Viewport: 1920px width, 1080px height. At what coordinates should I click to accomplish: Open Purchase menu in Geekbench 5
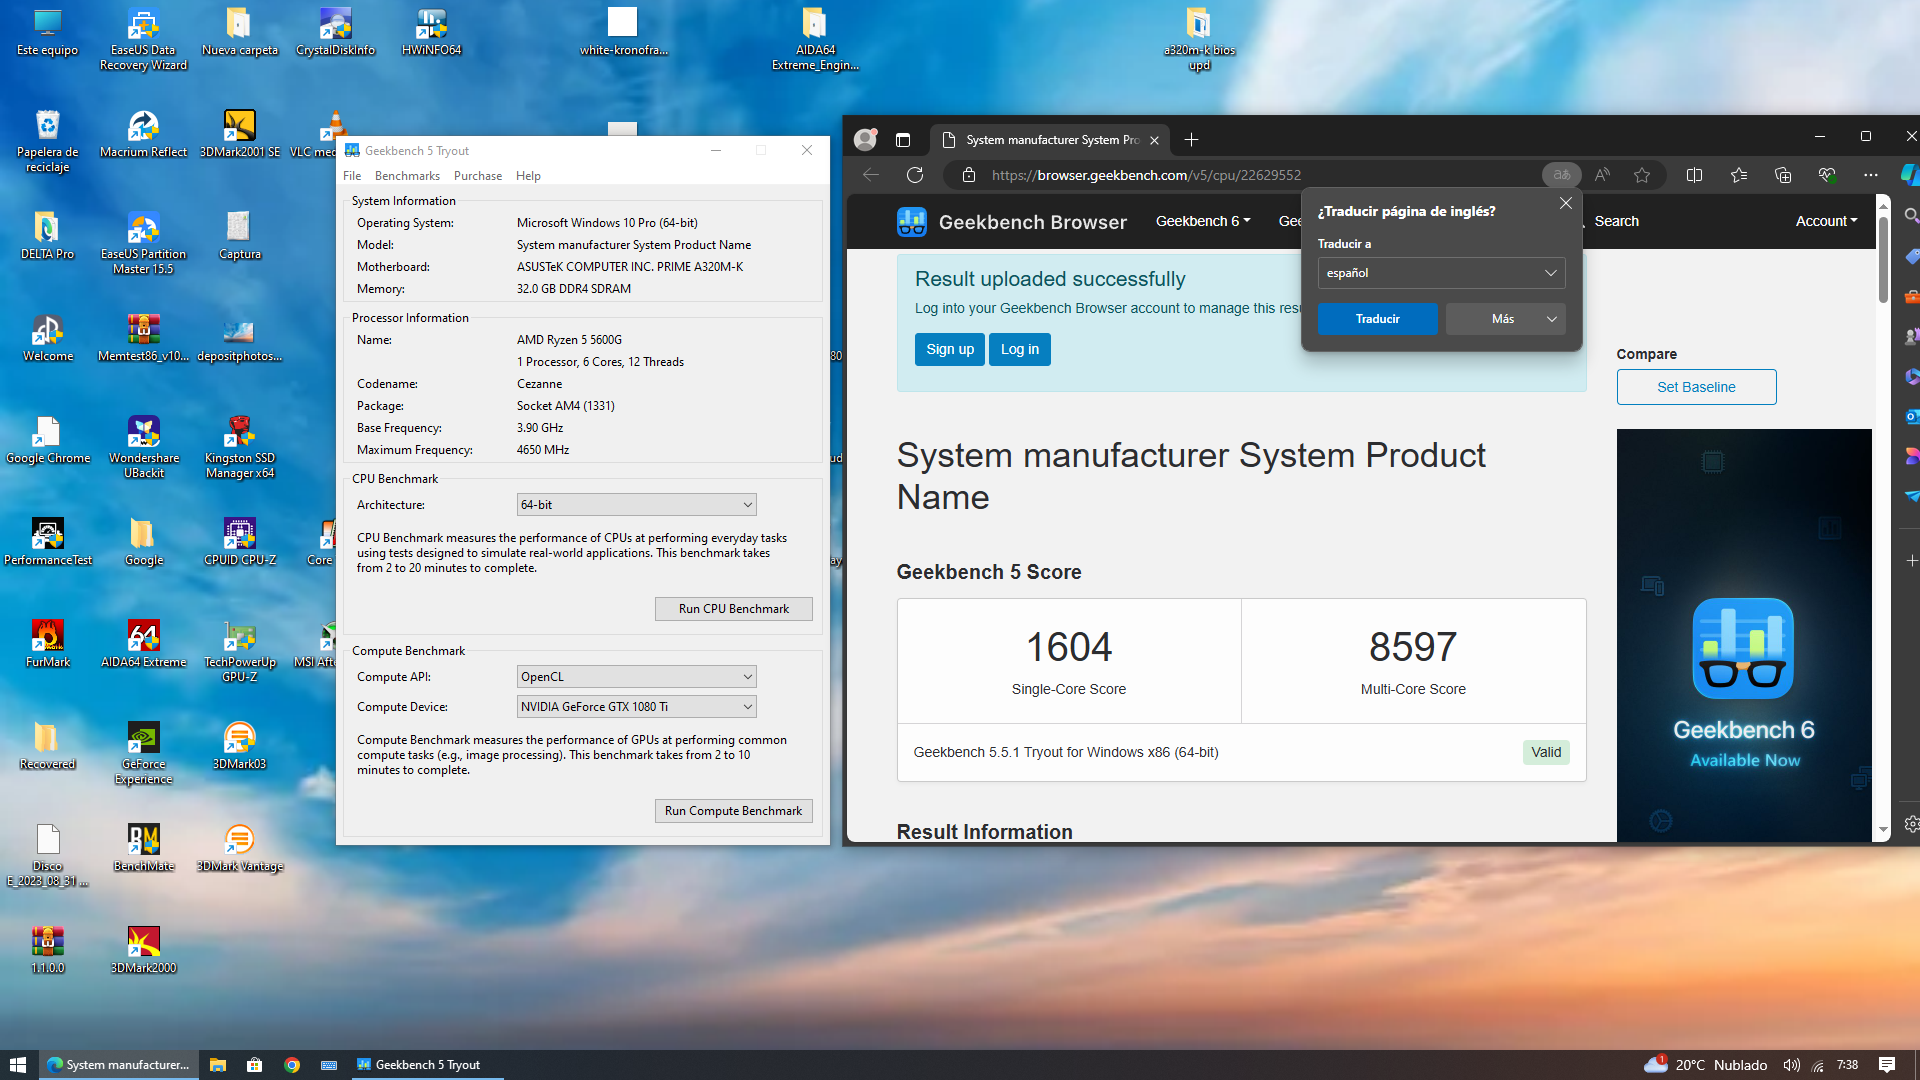[478, 176]
